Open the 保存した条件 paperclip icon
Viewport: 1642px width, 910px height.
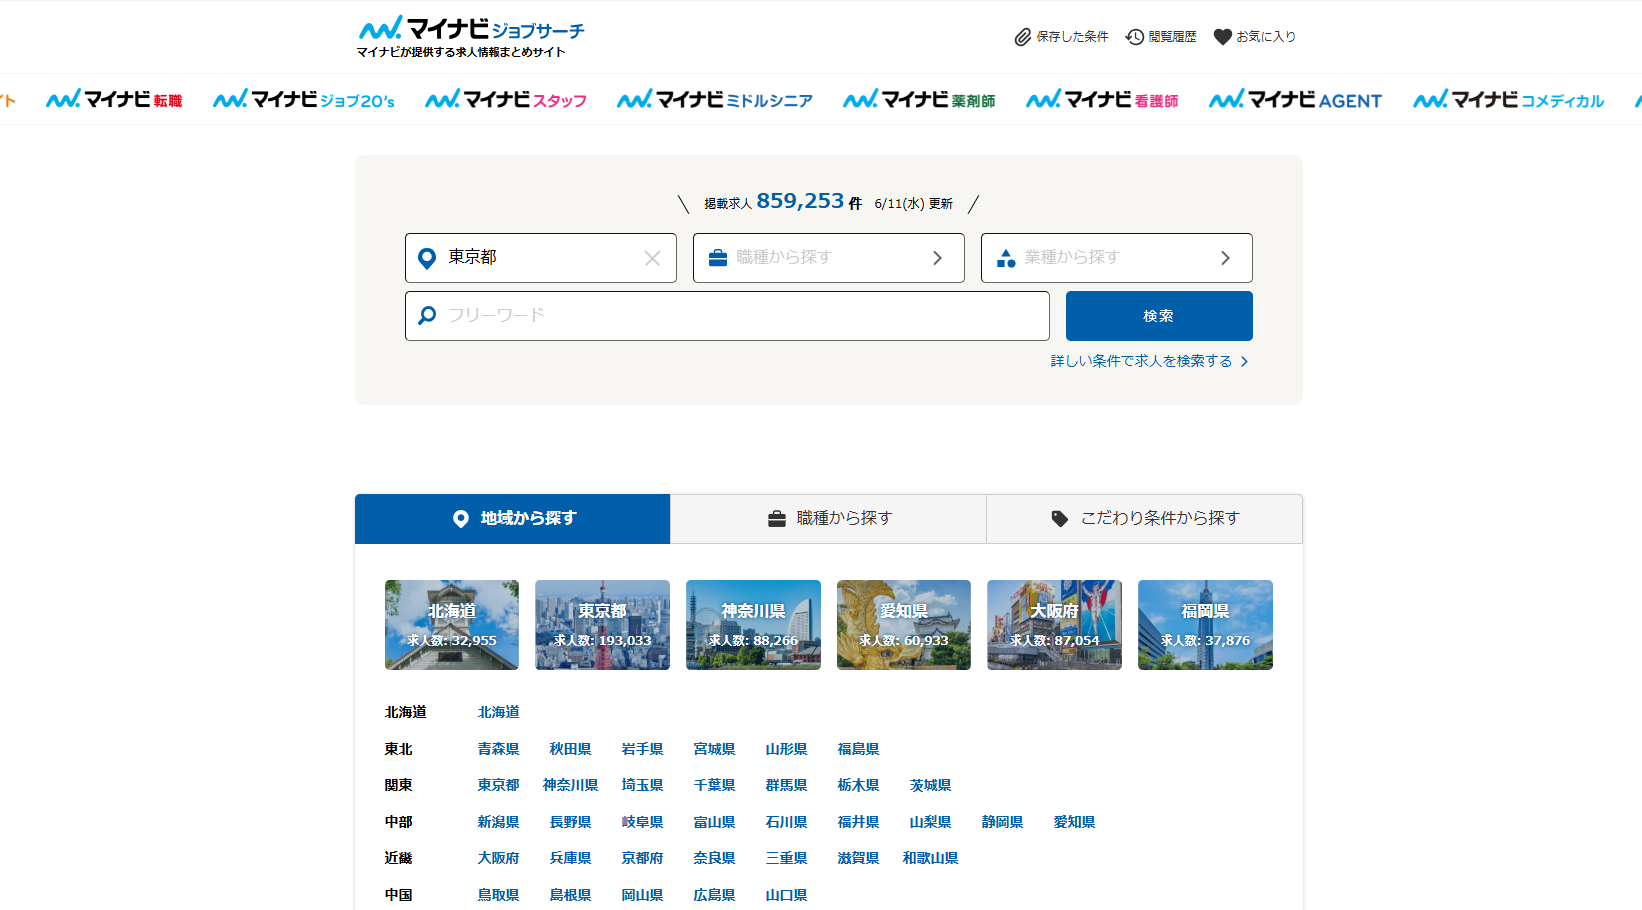click(1021, 36)
